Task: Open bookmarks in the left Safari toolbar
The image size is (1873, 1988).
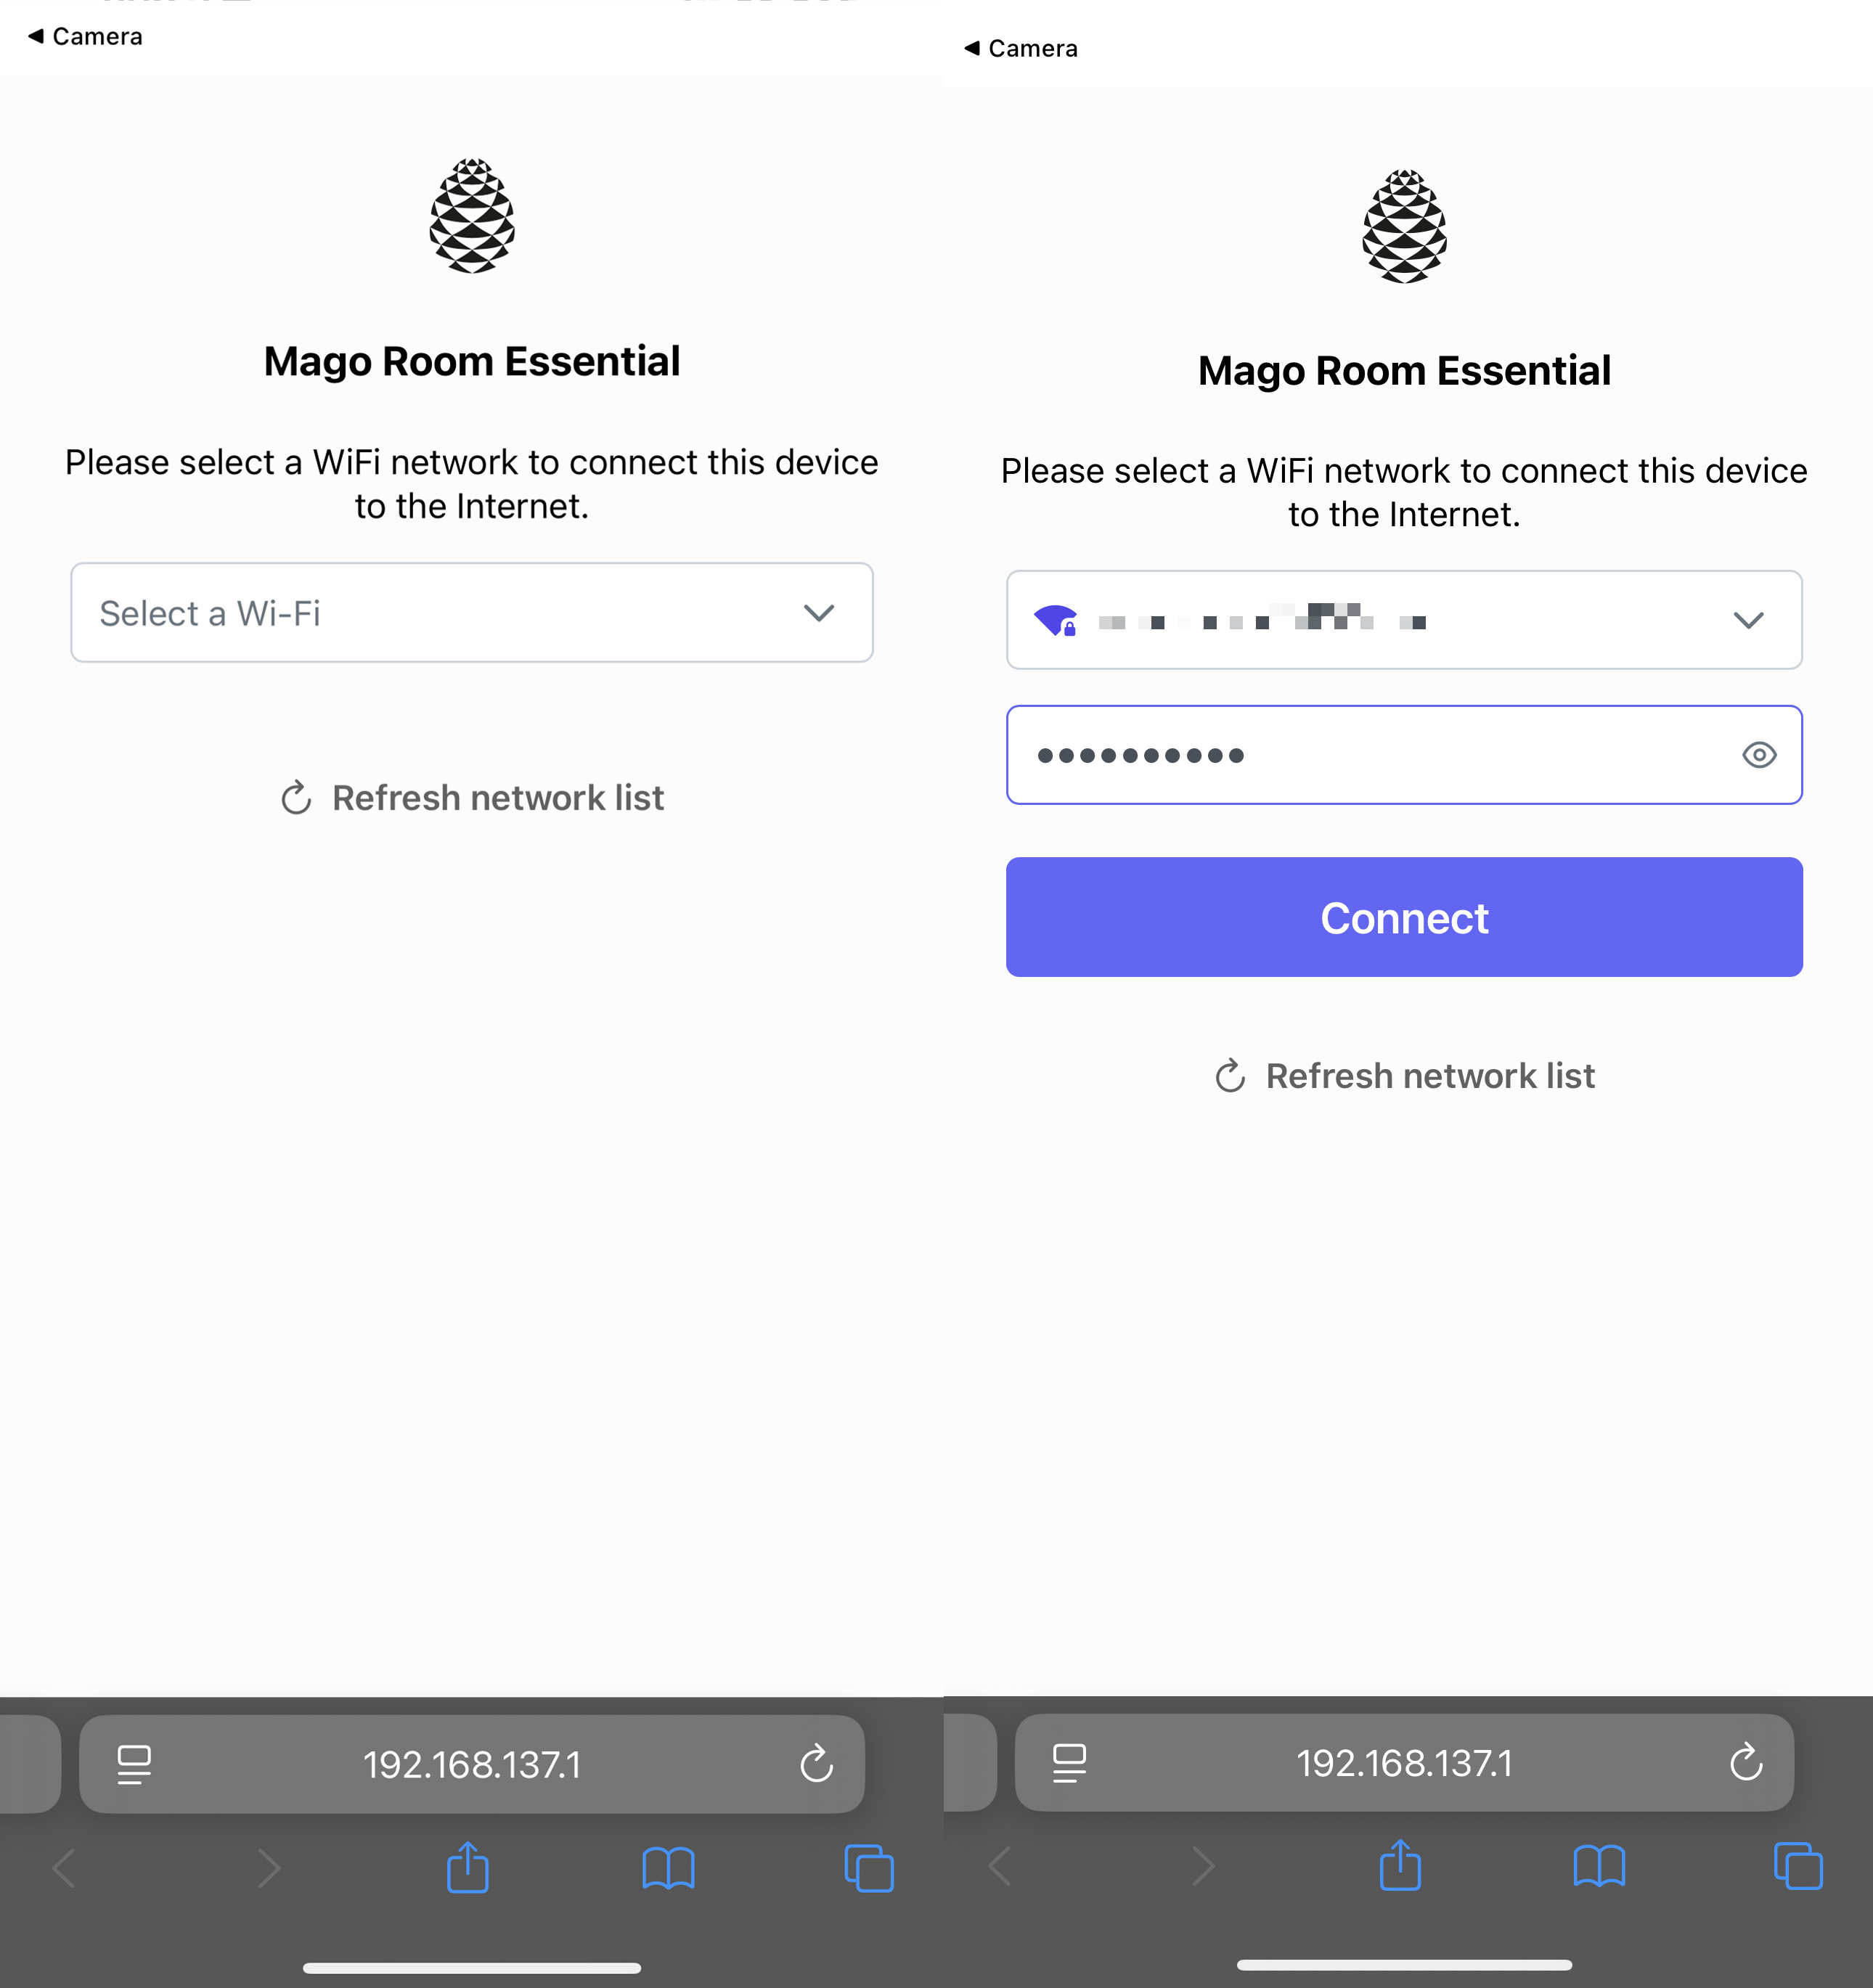Action: [x=668, y=1867]
